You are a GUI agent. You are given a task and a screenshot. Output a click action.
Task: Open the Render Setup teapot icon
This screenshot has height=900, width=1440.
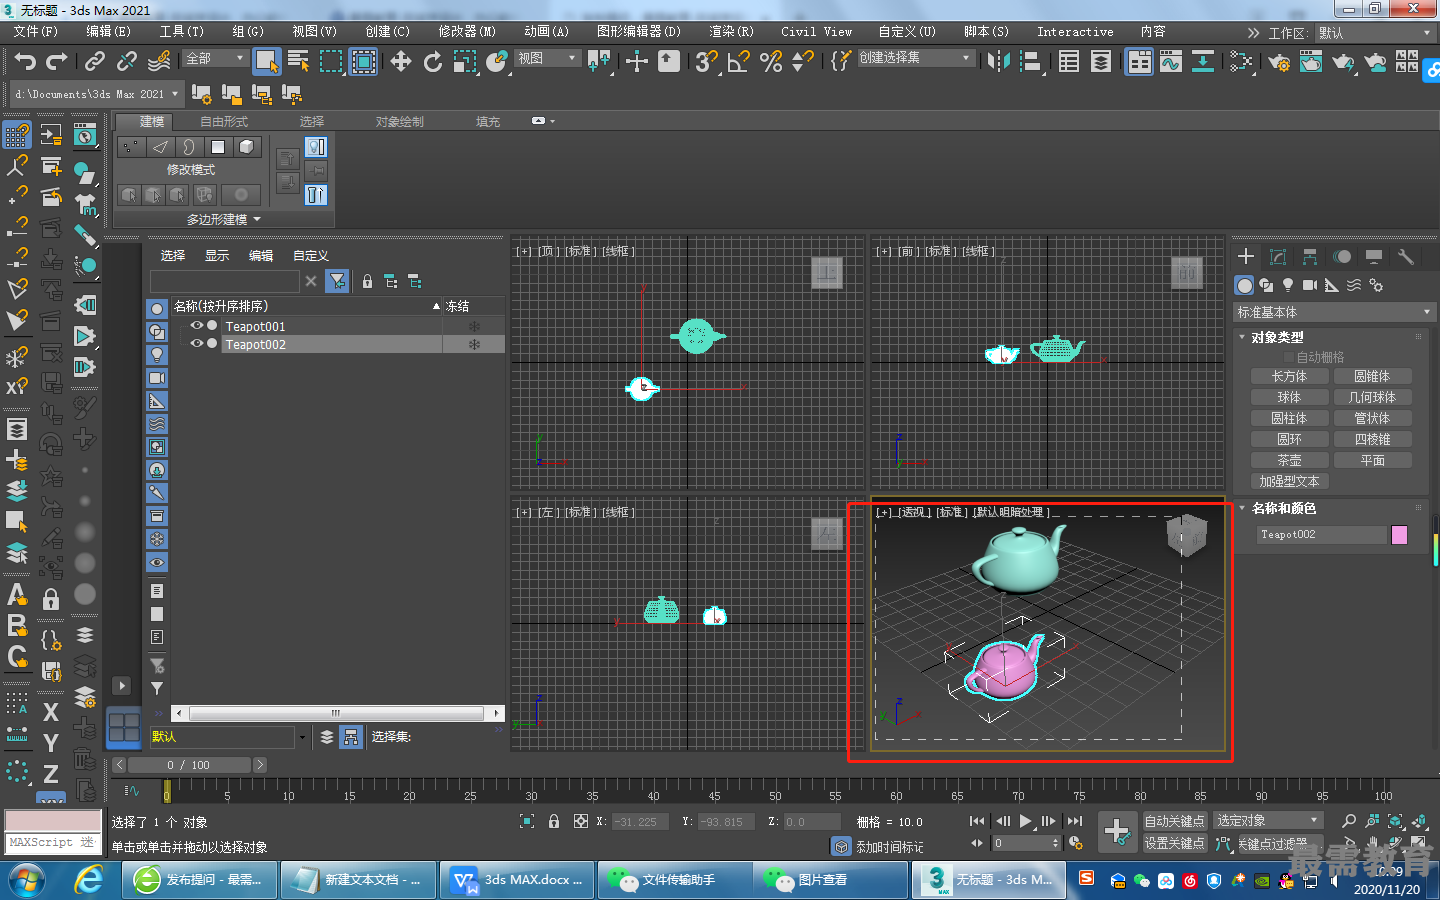(x=1279, y=62)
